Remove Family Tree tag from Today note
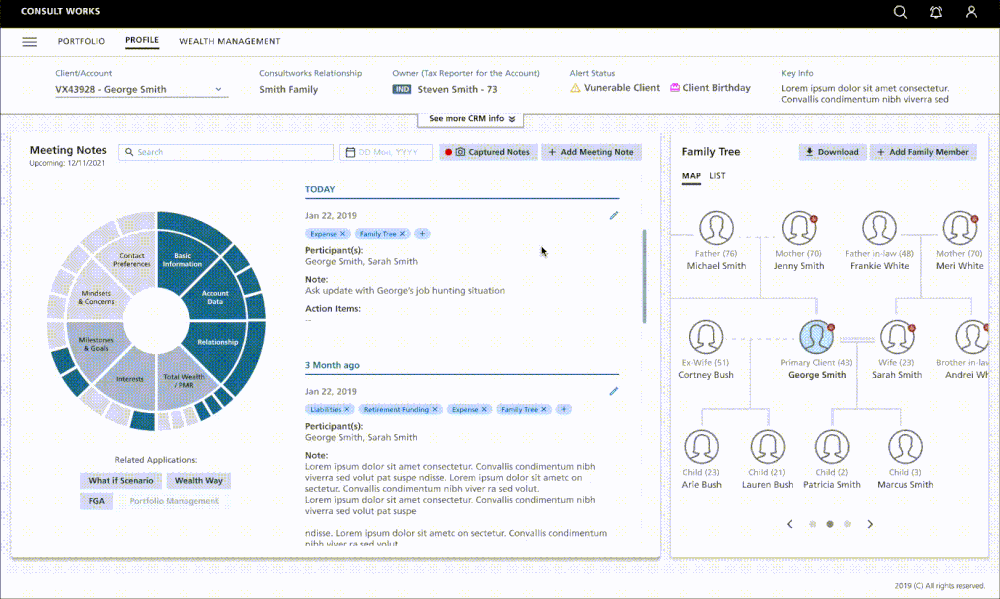Image resolution: width=1000 pixels, height=599 pixels. [x=402, y=234]
